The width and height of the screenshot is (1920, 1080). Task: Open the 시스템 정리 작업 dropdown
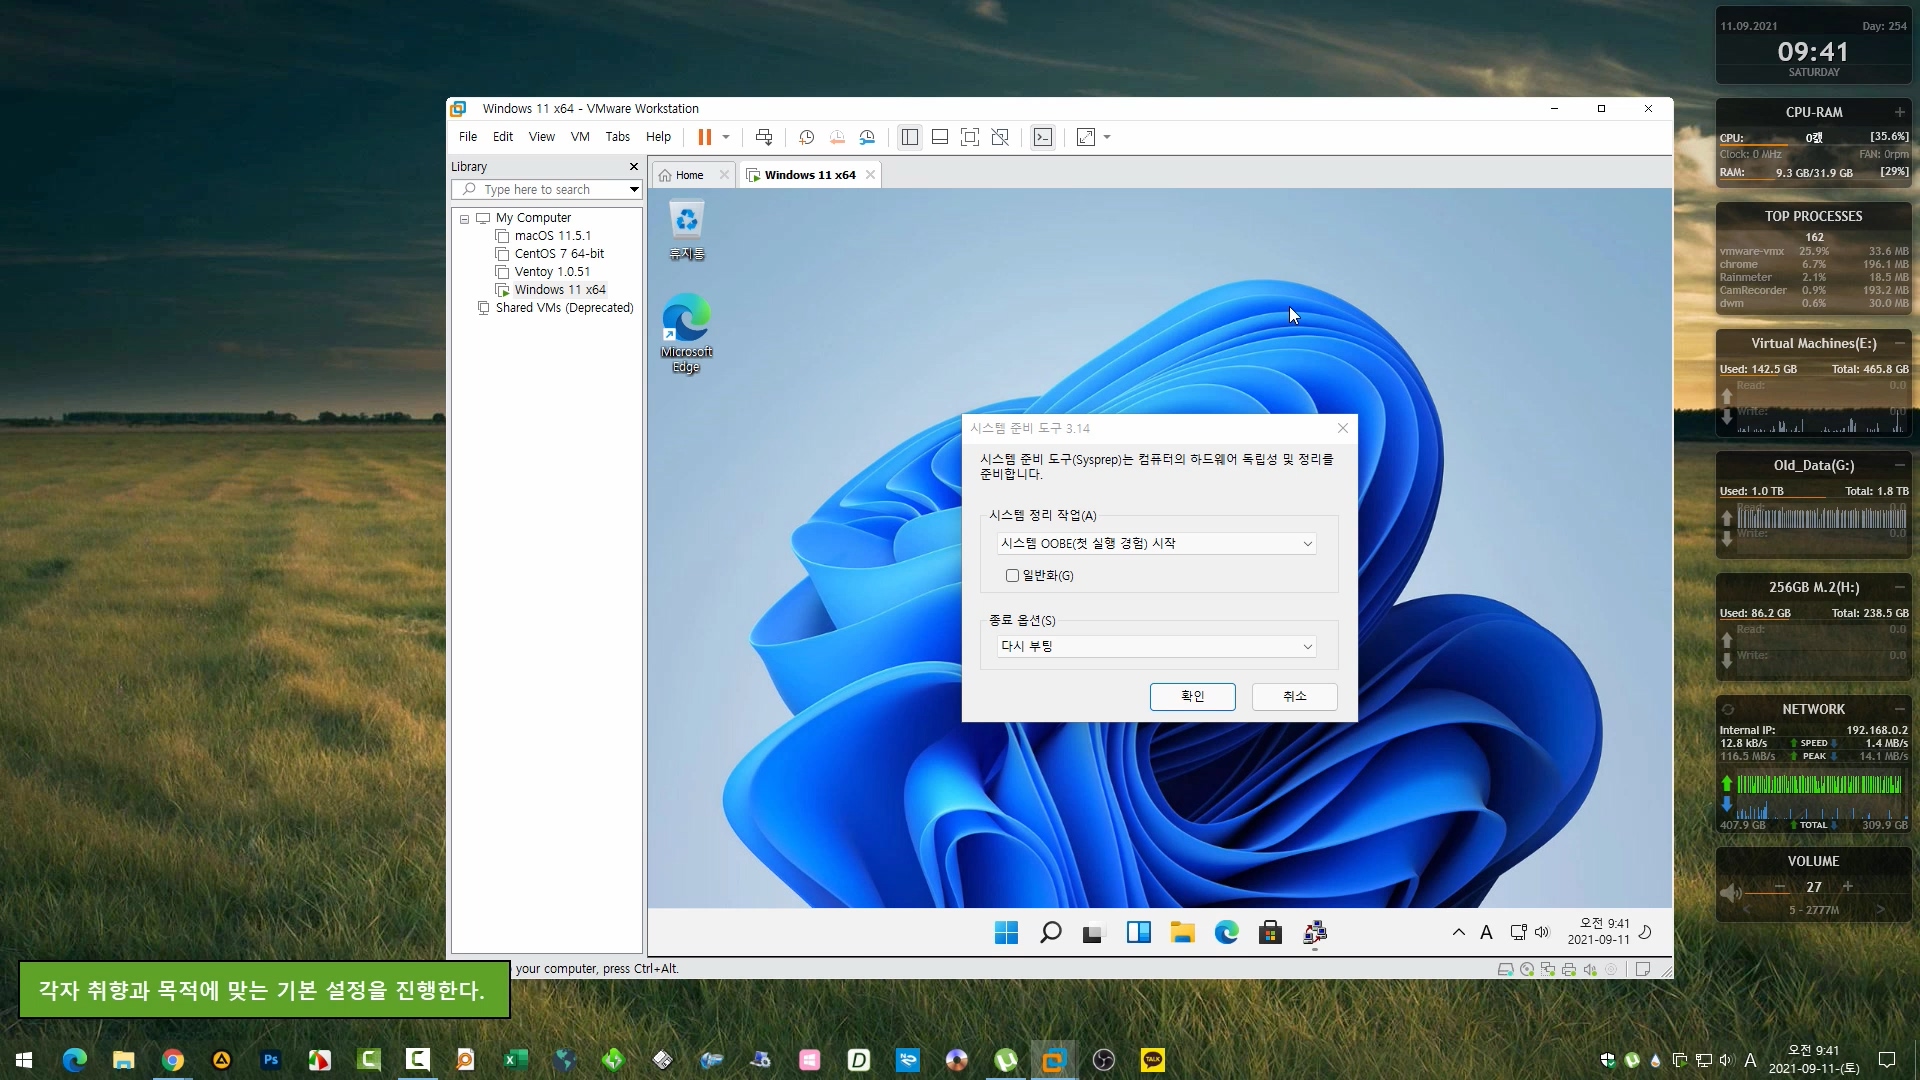(x=1156, y=543)
